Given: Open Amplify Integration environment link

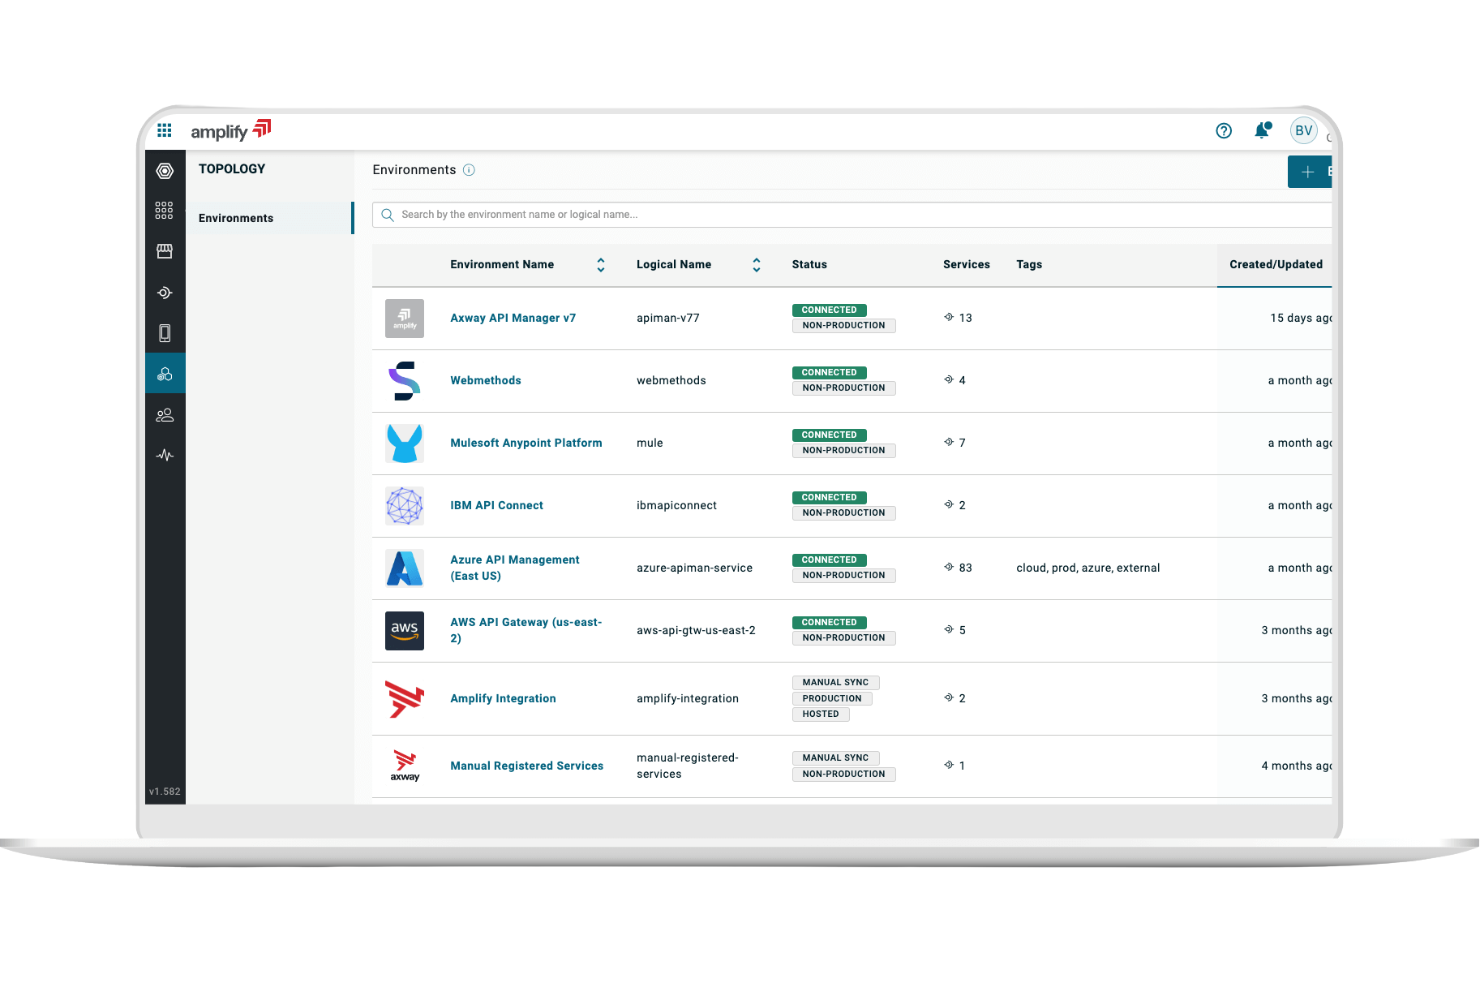Looking at the screenshot, I should coord(503,699).
